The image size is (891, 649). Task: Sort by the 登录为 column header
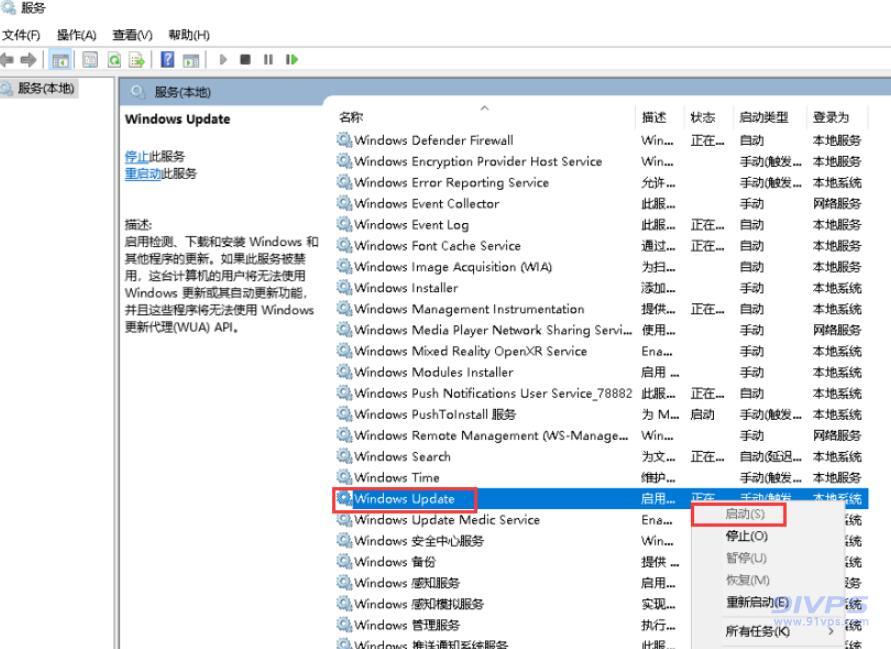(x=831, y=117)
